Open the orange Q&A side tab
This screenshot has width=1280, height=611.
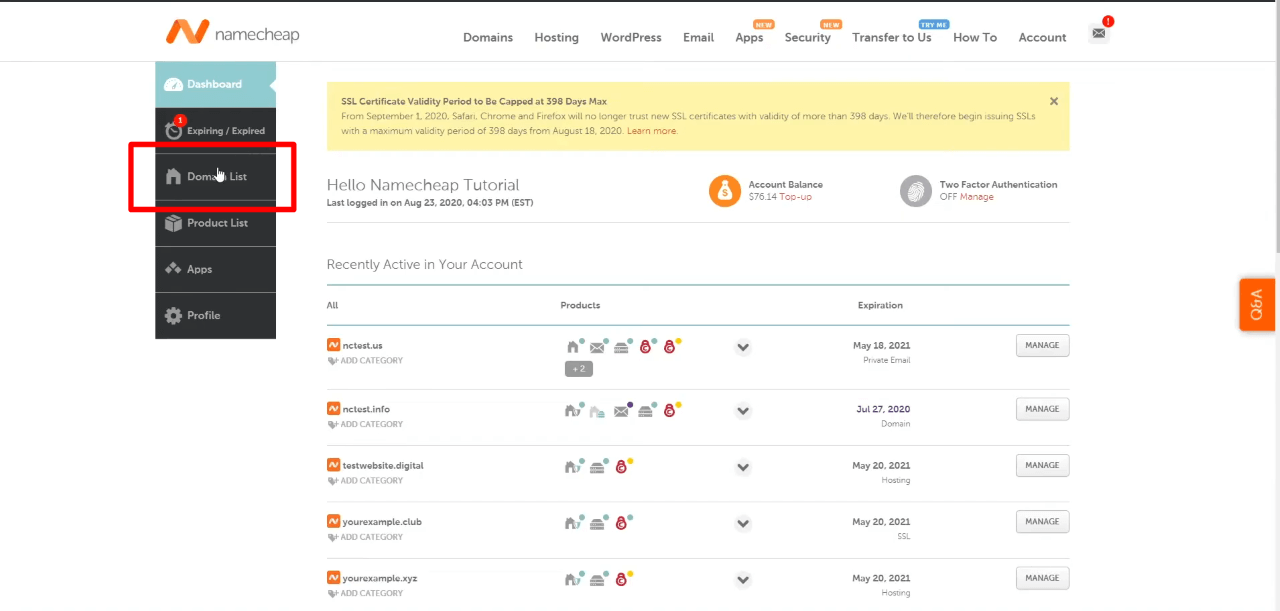pyautogui.click(x=1257, y=304)
